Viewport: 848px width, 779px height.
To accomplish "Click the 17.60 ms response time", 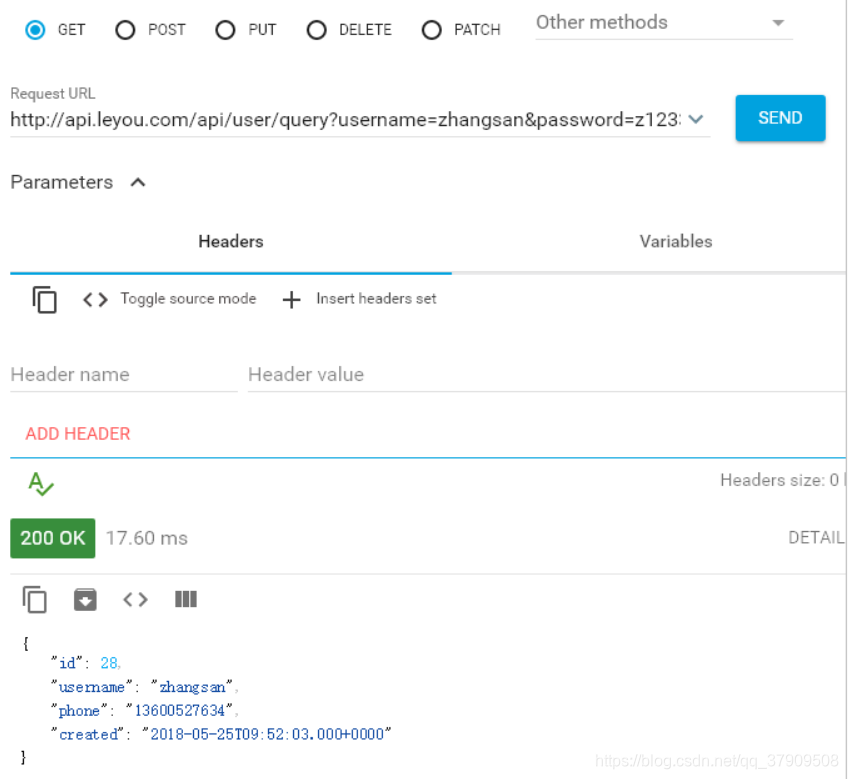I will pos(147,538).
